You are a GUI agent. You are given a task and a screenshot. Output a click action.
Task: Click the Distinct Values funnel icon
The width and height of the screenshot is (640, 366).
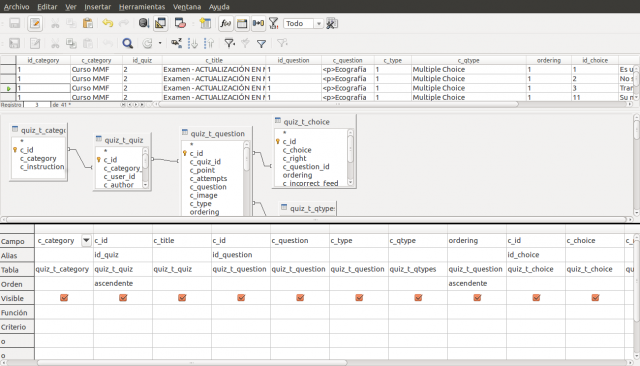(x=273, y=24)
